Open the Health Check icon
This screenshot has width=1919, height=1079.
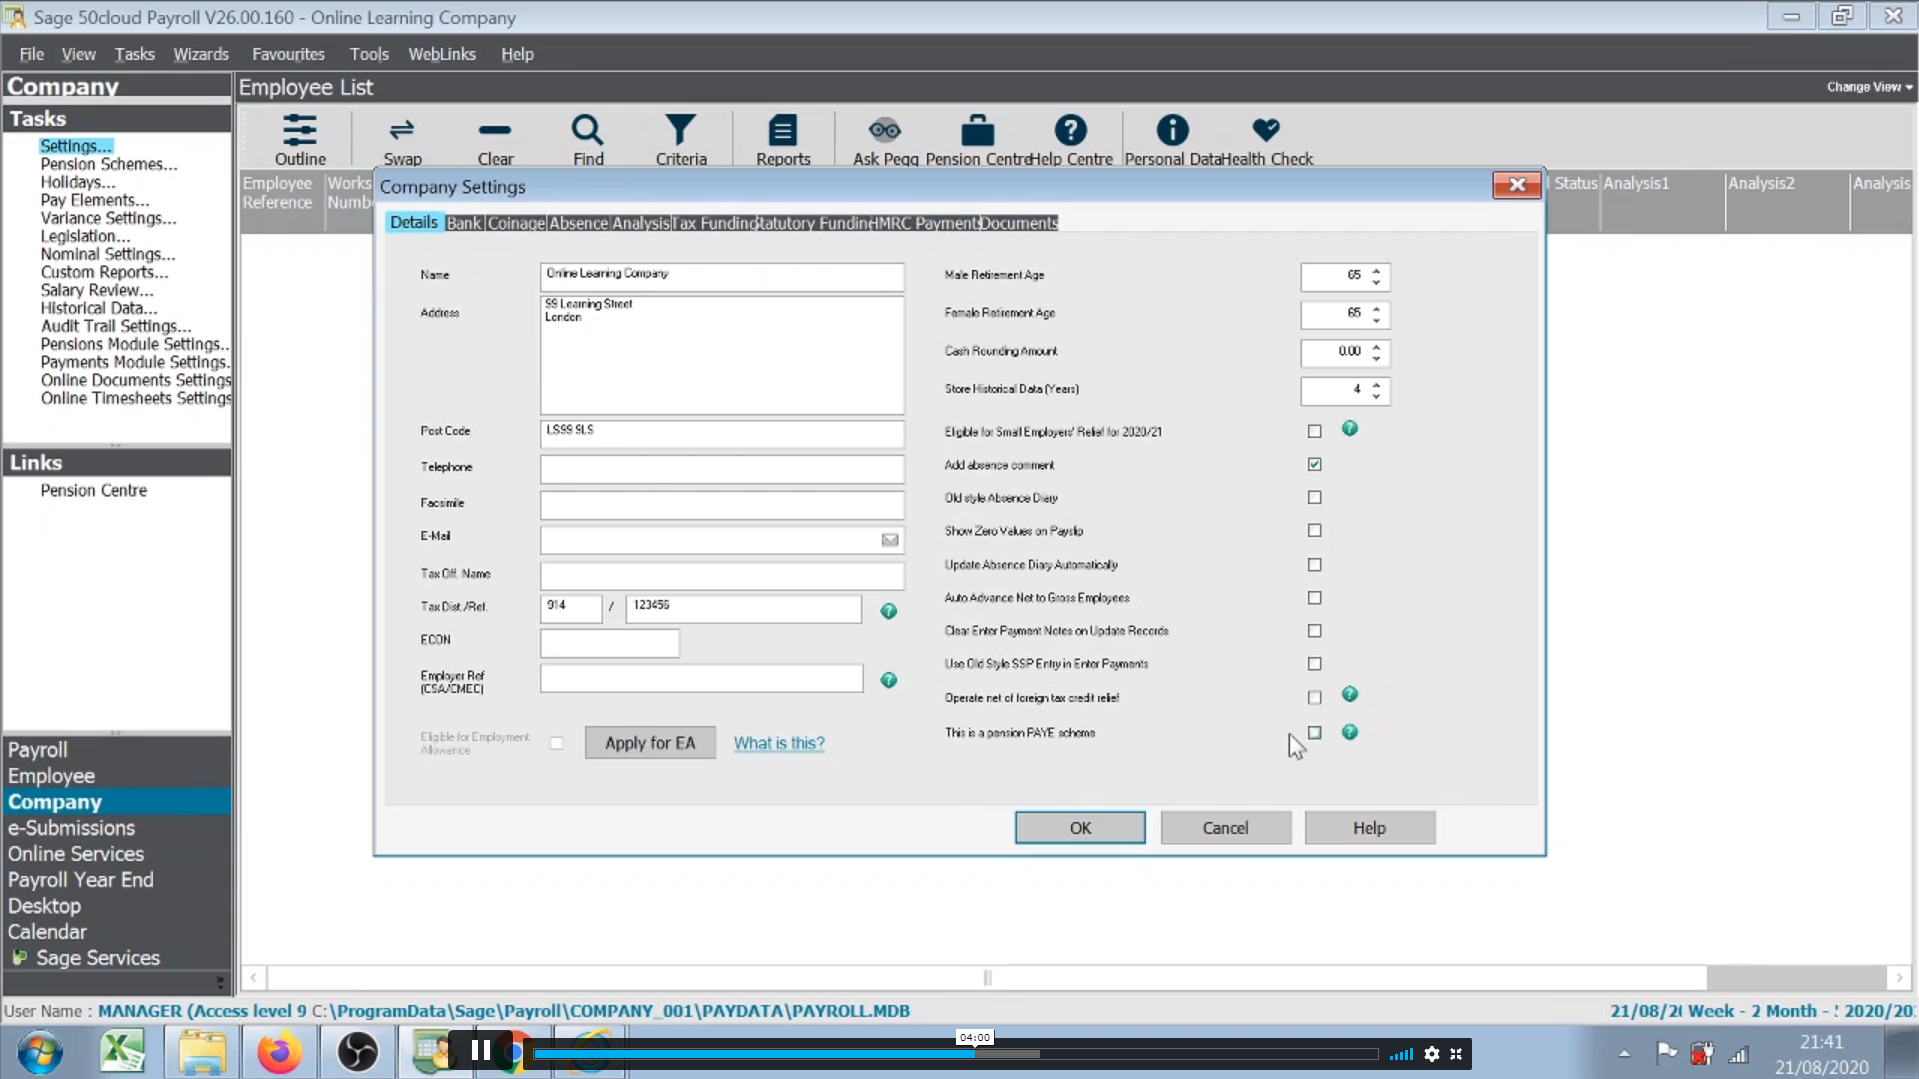tap(1266, 140)
